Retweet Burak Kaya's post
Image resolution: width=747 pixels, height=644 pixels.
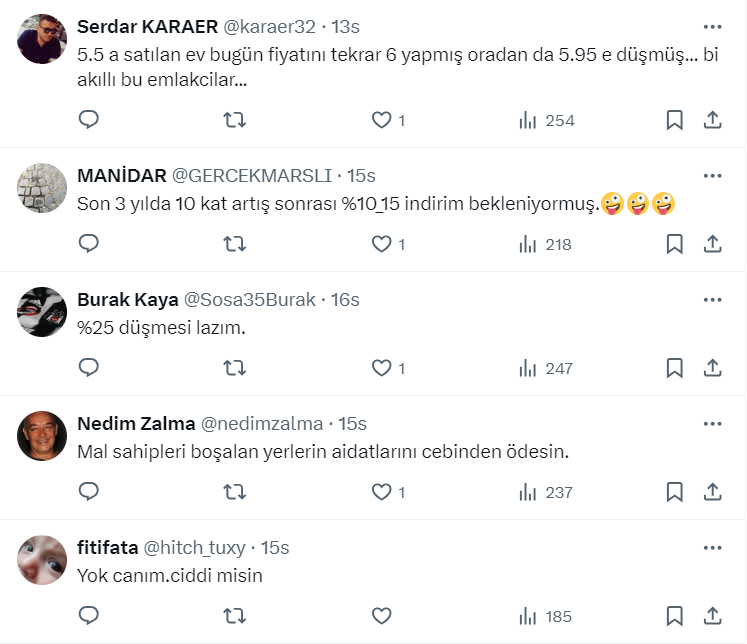pyautogui.click(x=235, y=368)
